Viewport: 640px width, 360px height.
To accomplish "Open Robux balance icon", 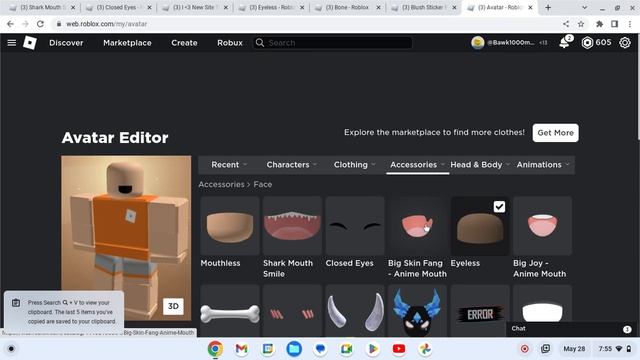I will click(x=587, y=42).
